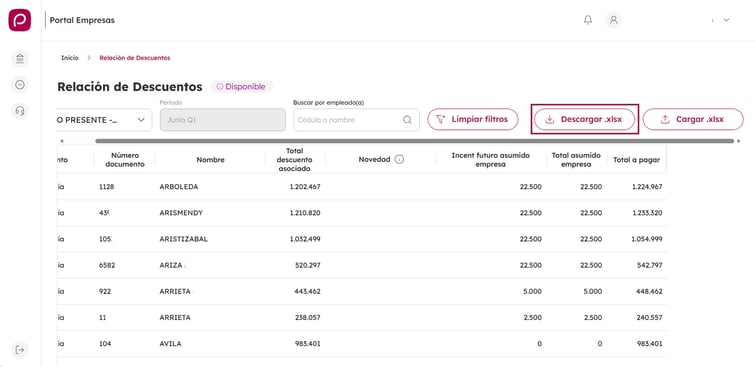Click Cargar .xlsx button
The image size is (755, 367).
point(693,119)
